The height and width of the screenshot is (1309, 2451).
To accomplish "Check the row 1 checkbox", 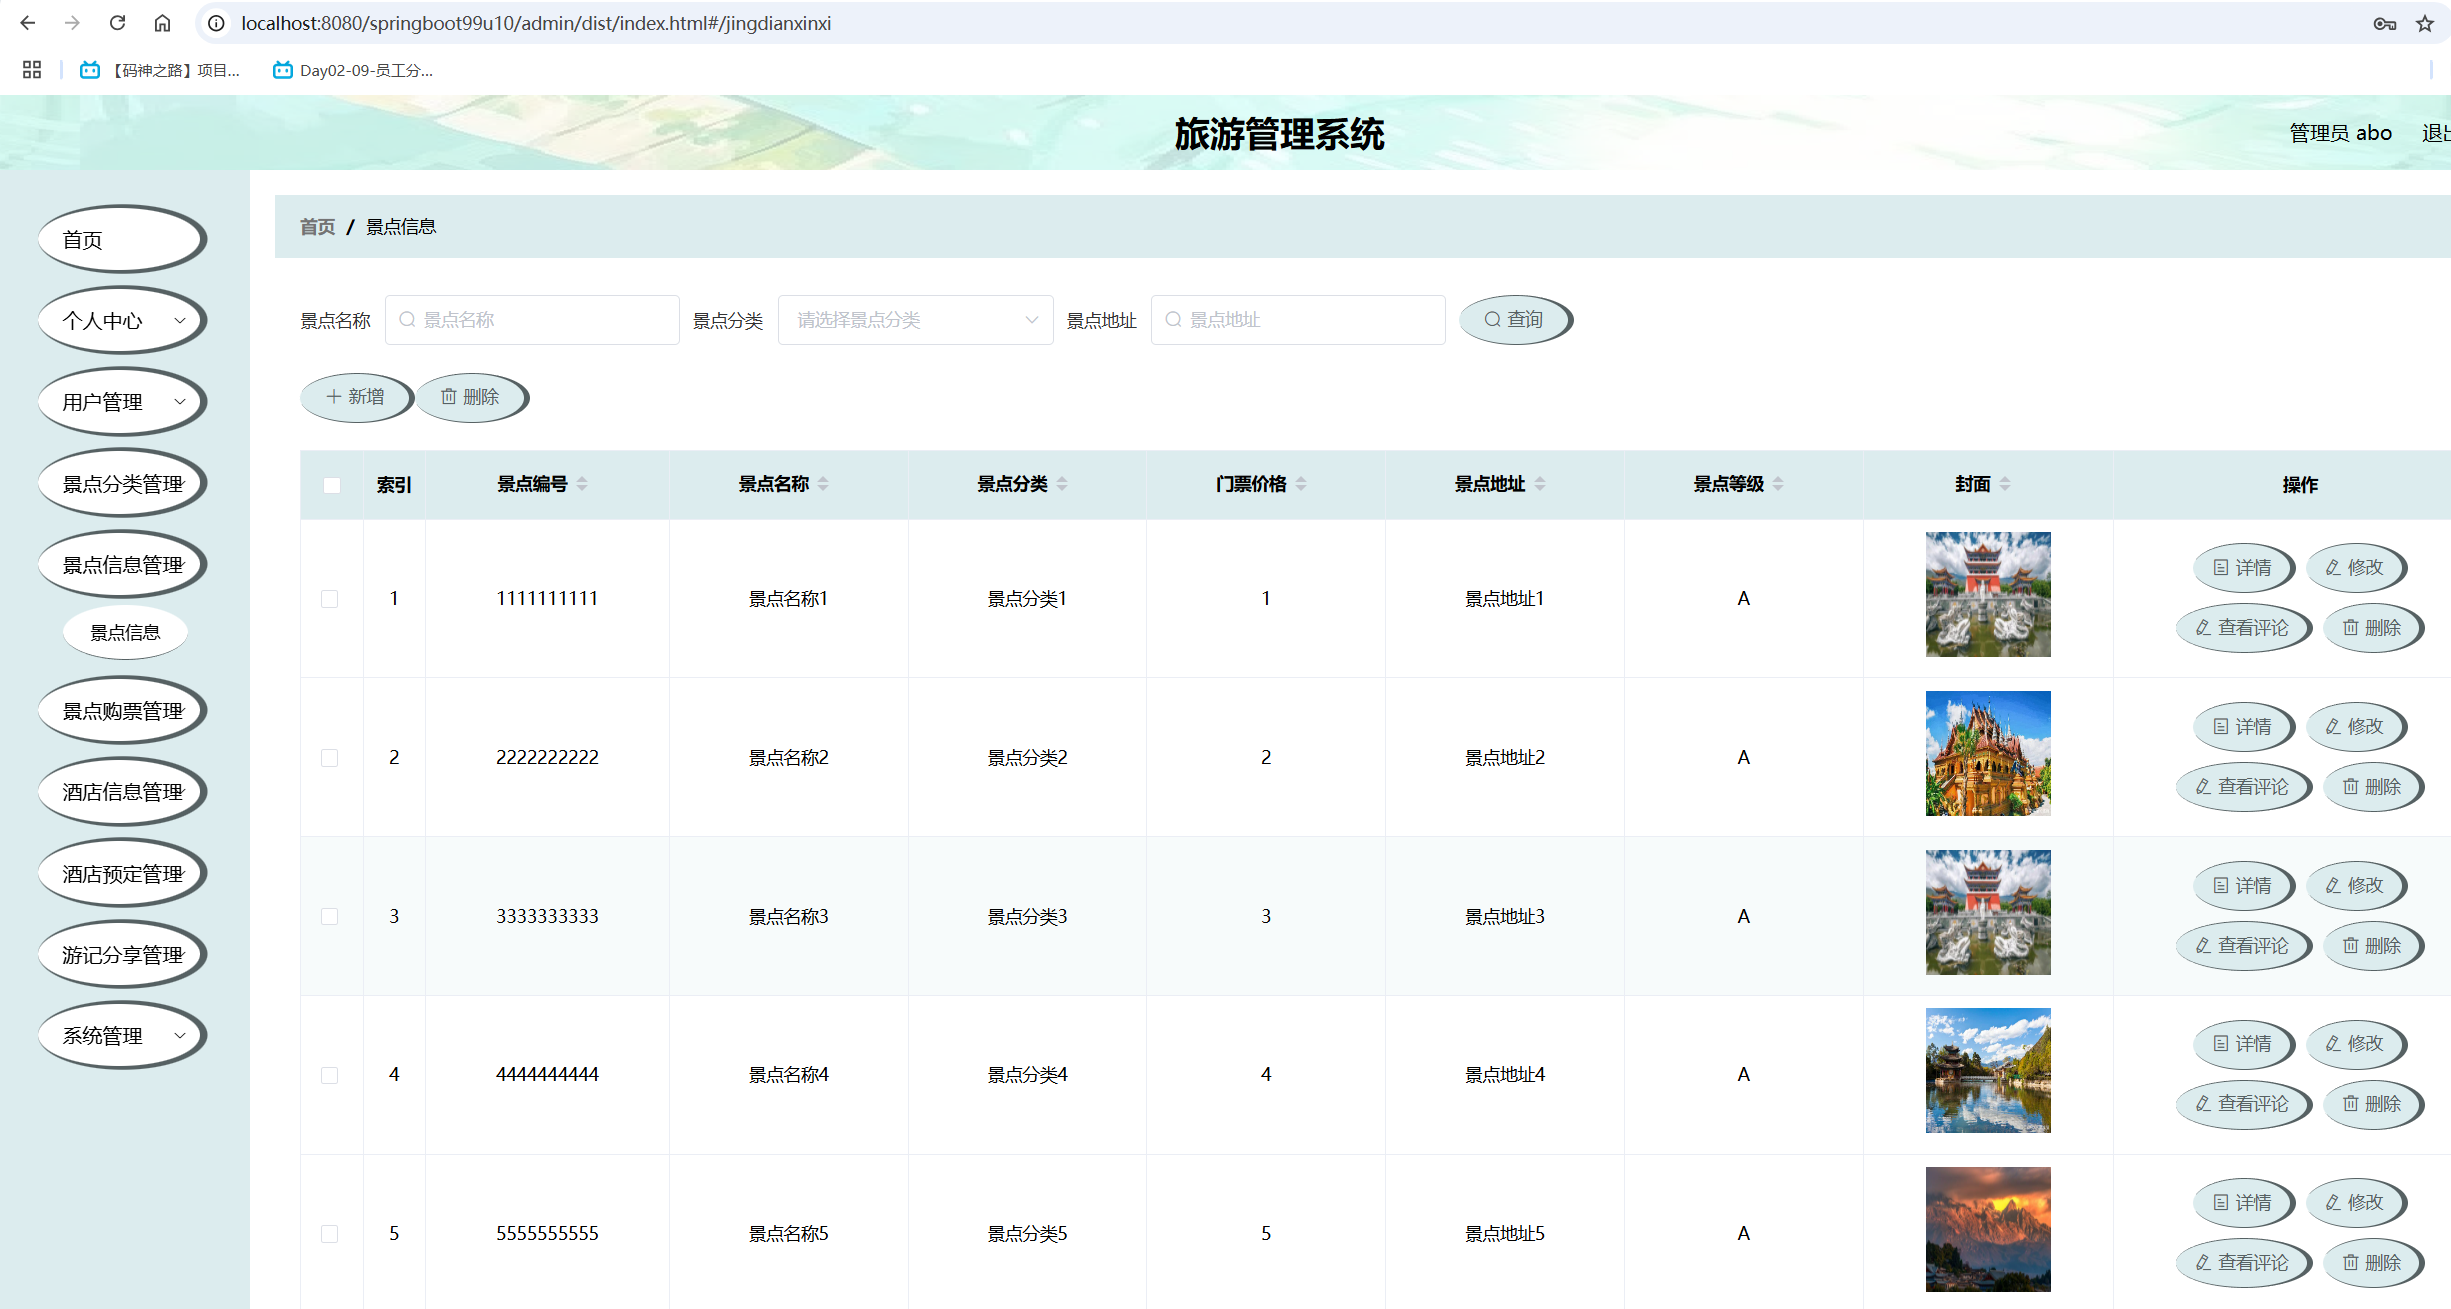I will click(330, 599).
